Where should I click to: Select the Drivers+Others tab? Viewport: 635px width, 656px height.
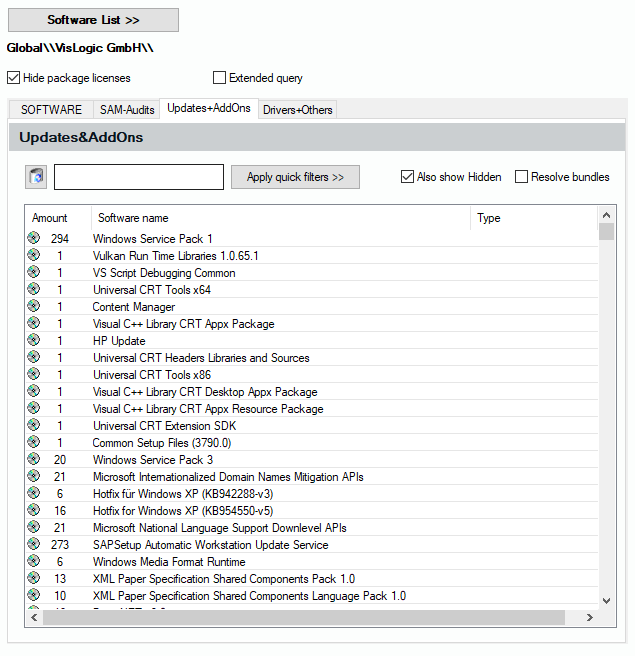tap(297, 110)
